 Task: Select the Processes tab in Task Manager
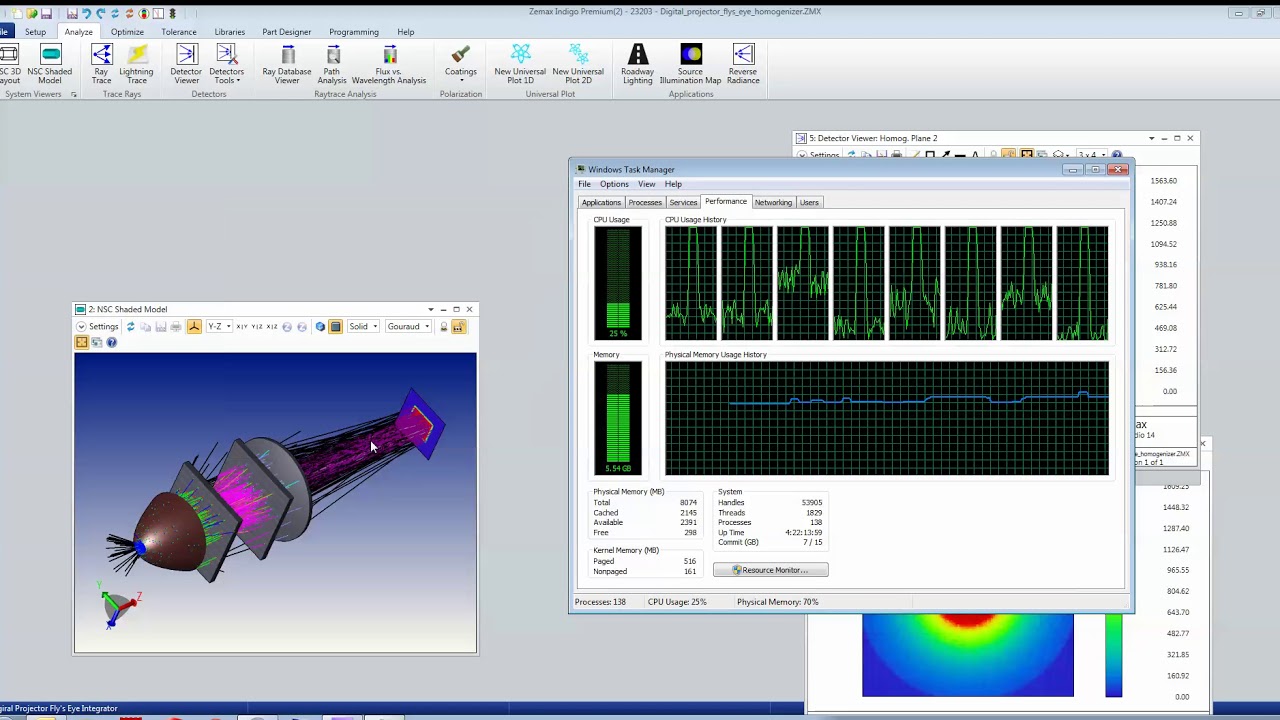click(645, 202)
